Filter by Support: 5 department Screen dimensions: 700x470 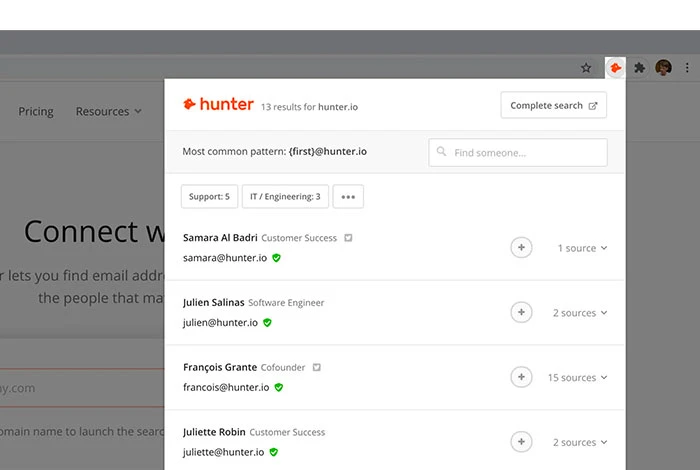[x=209, y=196]
